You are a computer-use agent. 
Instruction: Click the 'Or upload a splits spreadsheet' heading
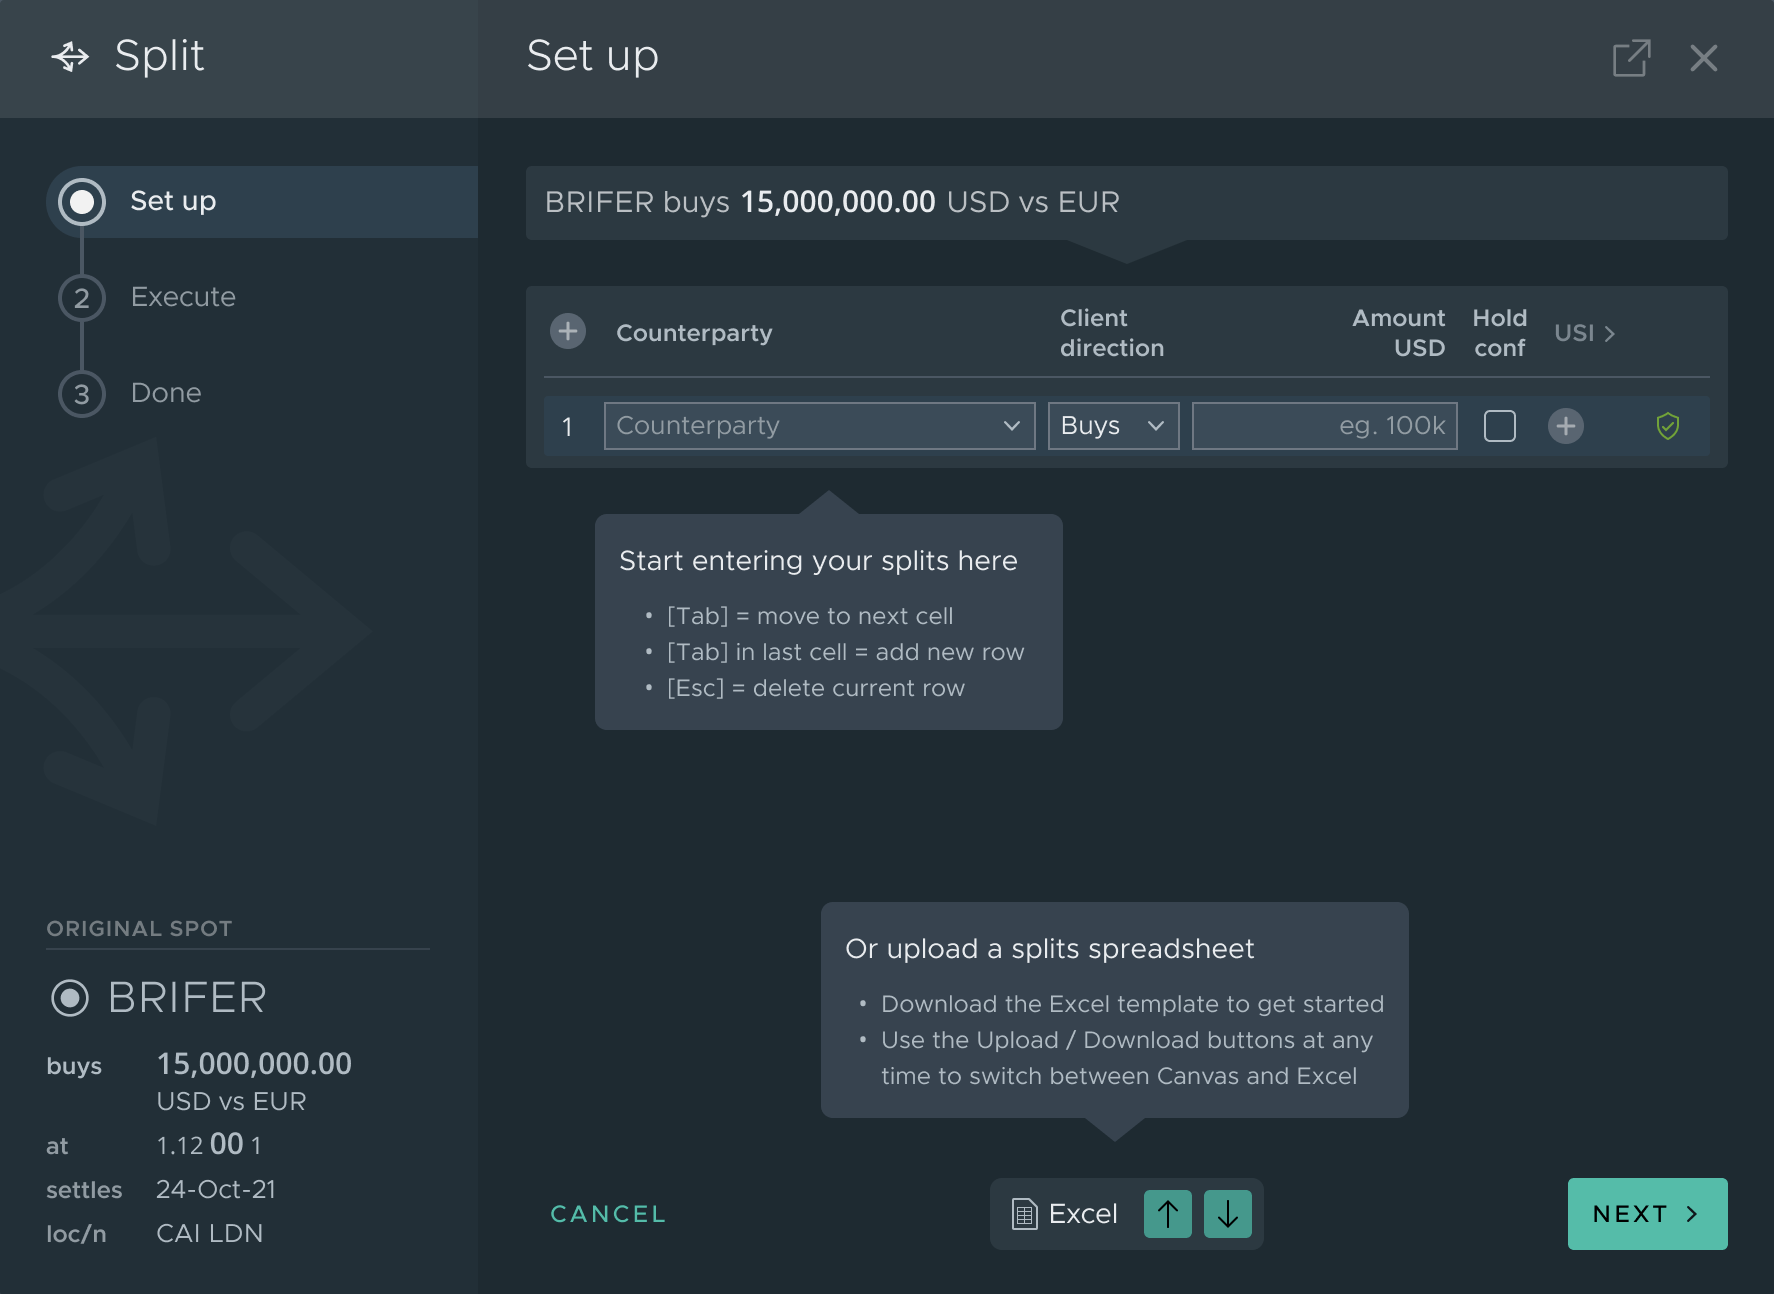1050,949
